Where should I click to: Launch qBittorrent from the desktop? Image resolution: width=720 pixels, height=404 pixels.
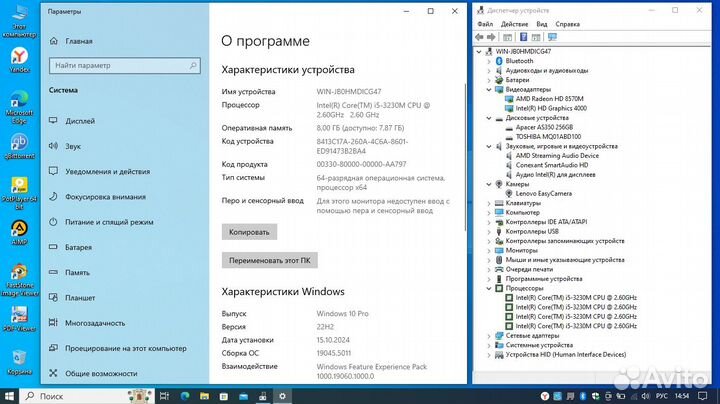point(19,146)
